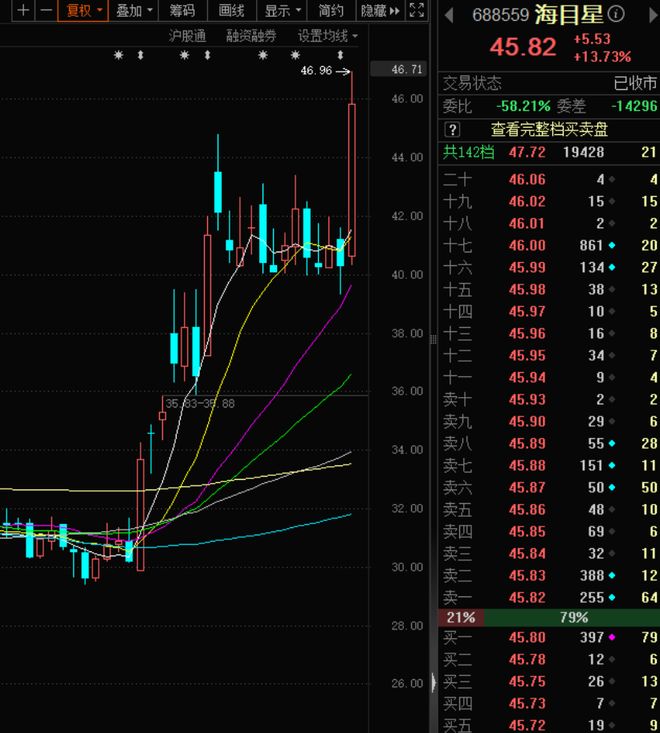Toggle the 沪股通 indicator
Viewport: 660px width, 733px height.
[187, 35]
